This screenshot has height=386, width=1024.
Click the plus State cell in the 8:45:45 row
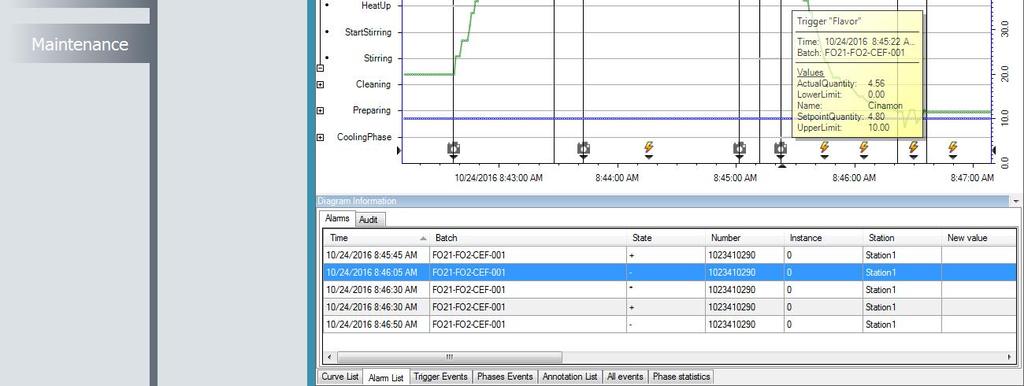[x=665, y=255]
